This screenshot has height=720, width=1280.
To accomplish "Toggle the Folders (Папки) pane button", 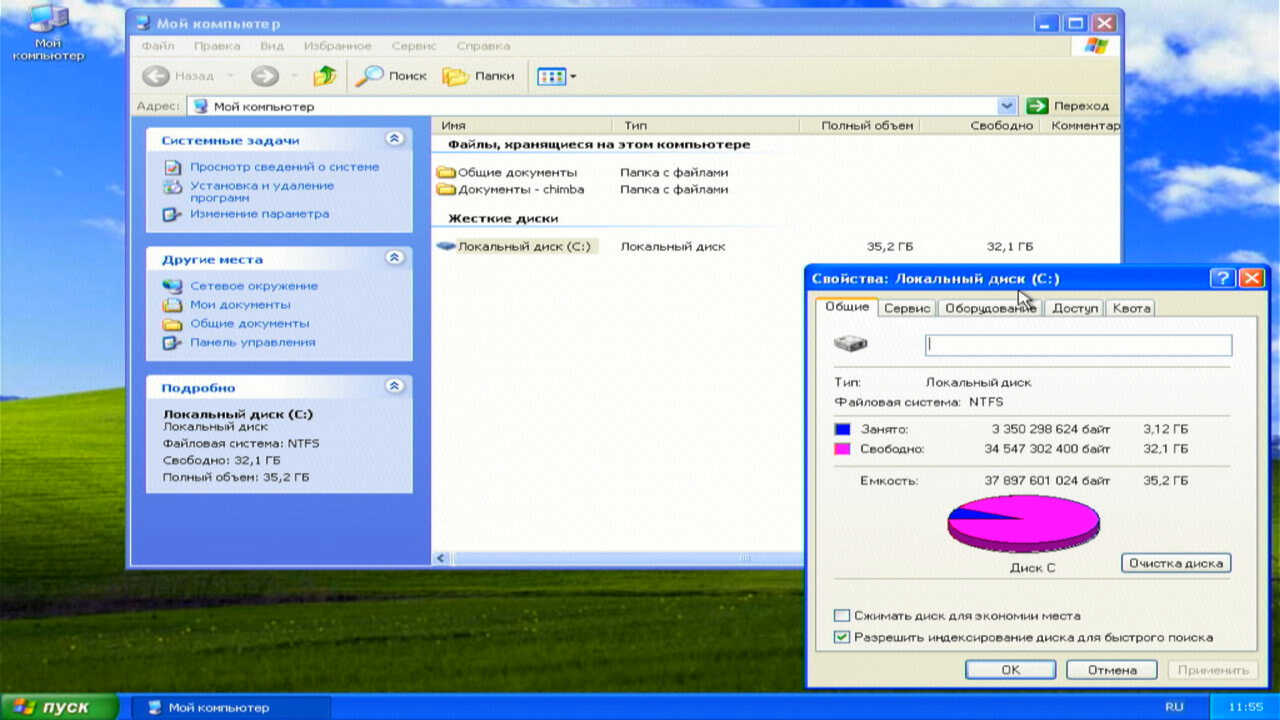I will (478, 76).
